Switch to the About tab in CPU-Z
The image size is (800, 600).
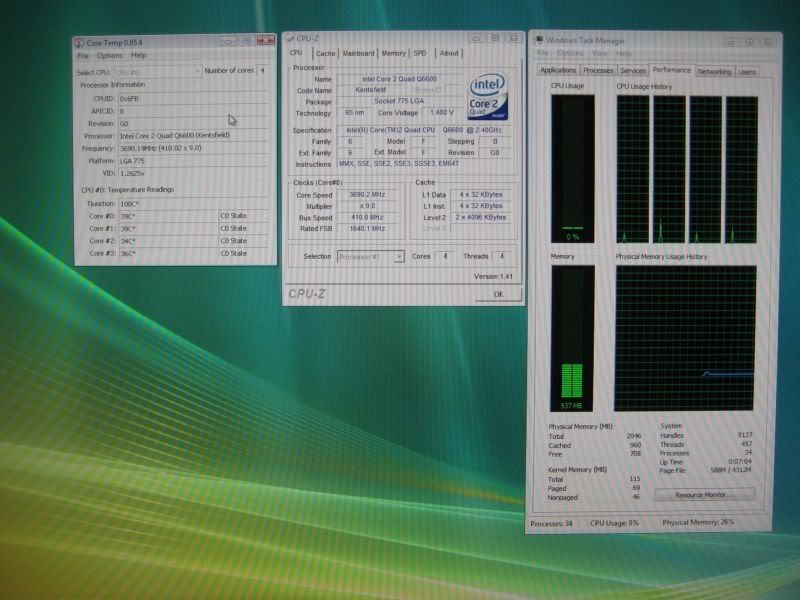tap(449, 53)
